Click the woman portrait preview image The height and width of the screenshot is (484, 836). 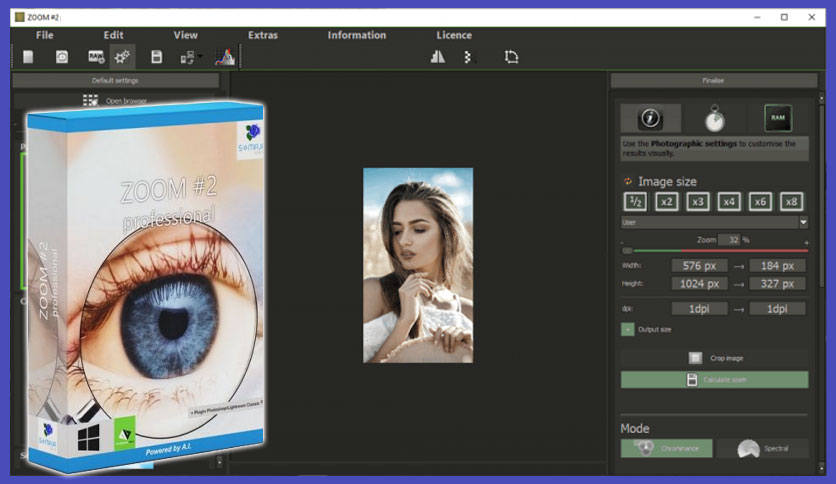tap(418, 265)
